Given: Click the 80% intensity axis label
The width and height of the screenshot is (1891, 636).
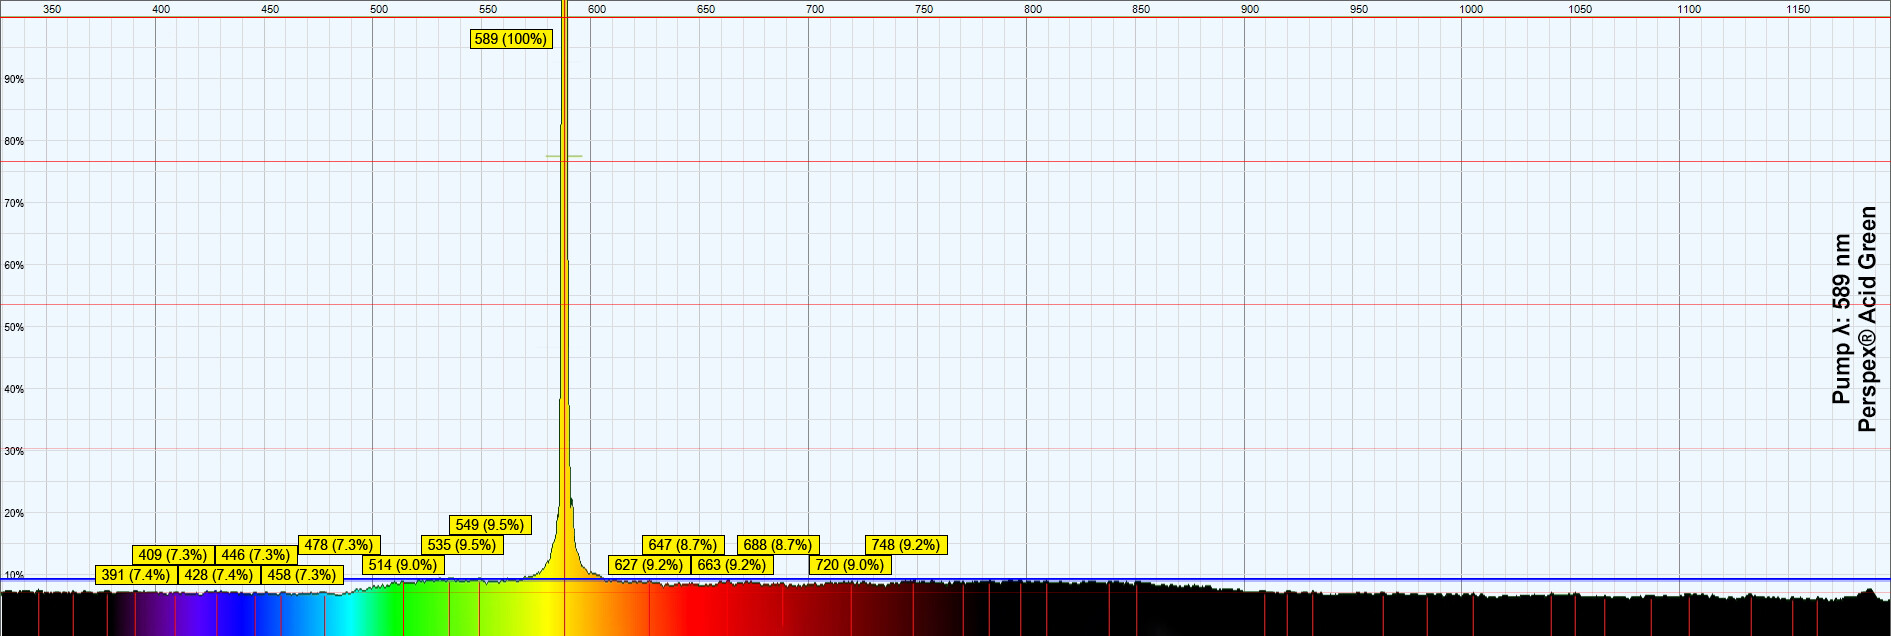Looking at the screenshot, I should click(x=14, y=141).
